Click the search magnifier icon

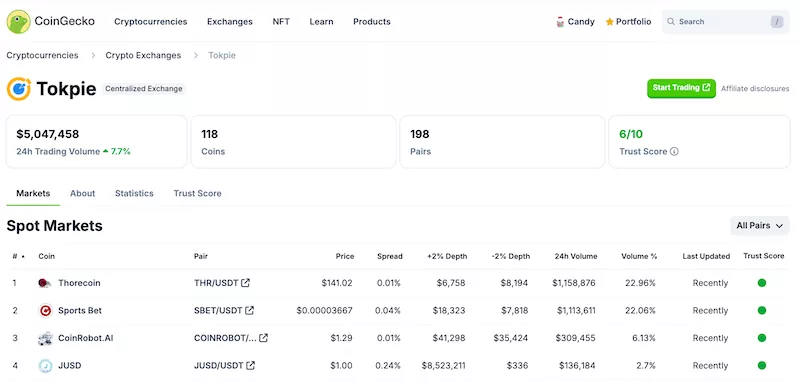(x=671, y=22)
